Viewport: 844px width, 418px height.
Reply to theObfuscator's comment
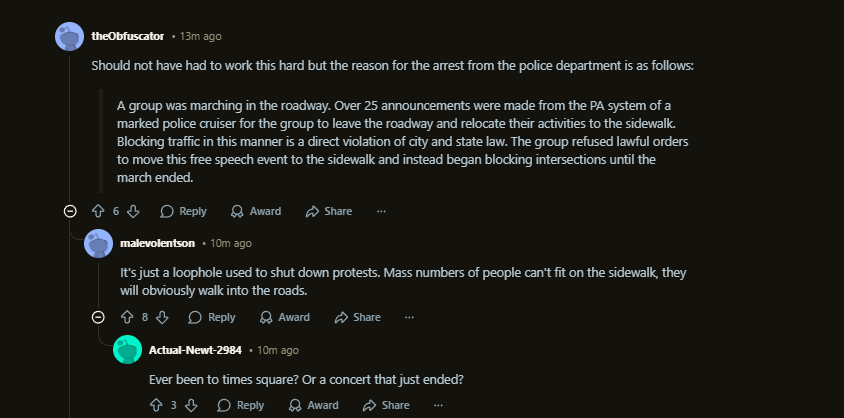click(183, 211)
